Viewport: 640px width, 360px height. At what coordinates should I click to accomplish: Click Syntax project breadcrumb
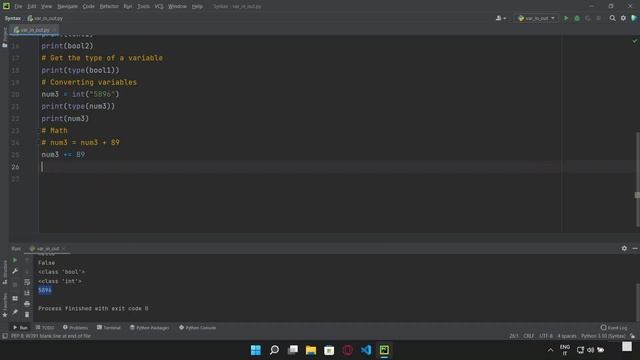13,18
